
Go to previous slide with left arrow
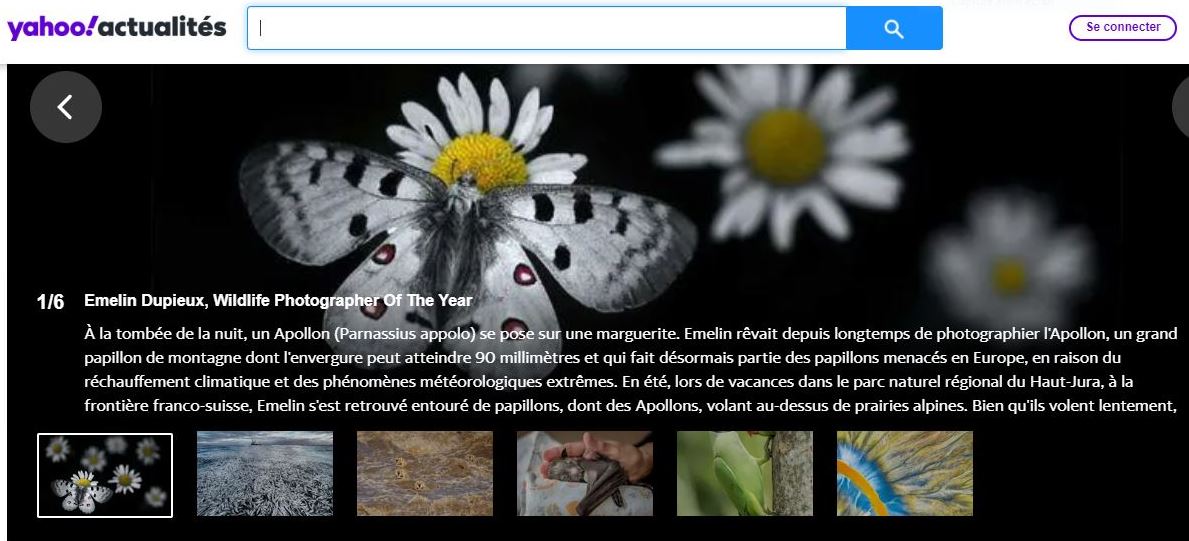[66, 107]
